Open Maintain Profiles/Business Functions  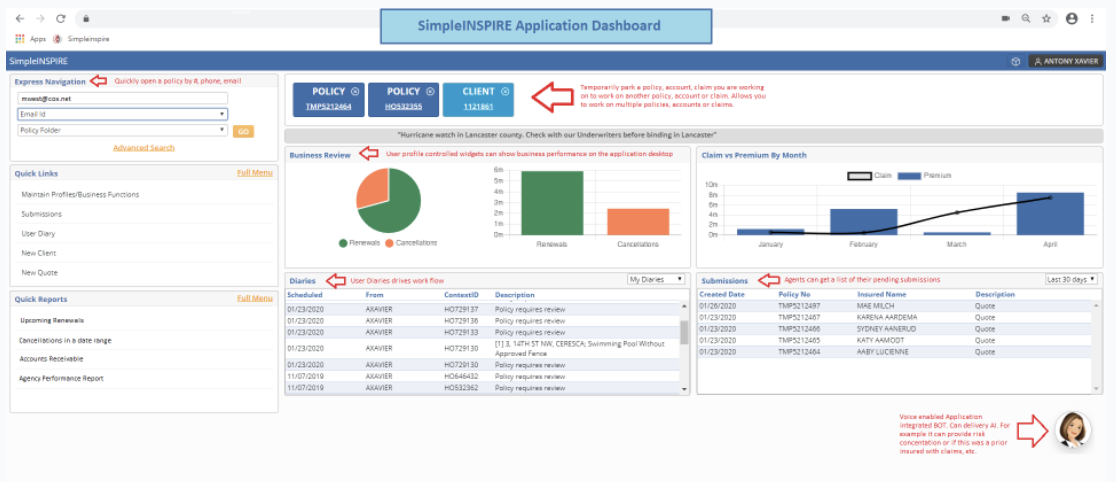[x=80, y=194]
